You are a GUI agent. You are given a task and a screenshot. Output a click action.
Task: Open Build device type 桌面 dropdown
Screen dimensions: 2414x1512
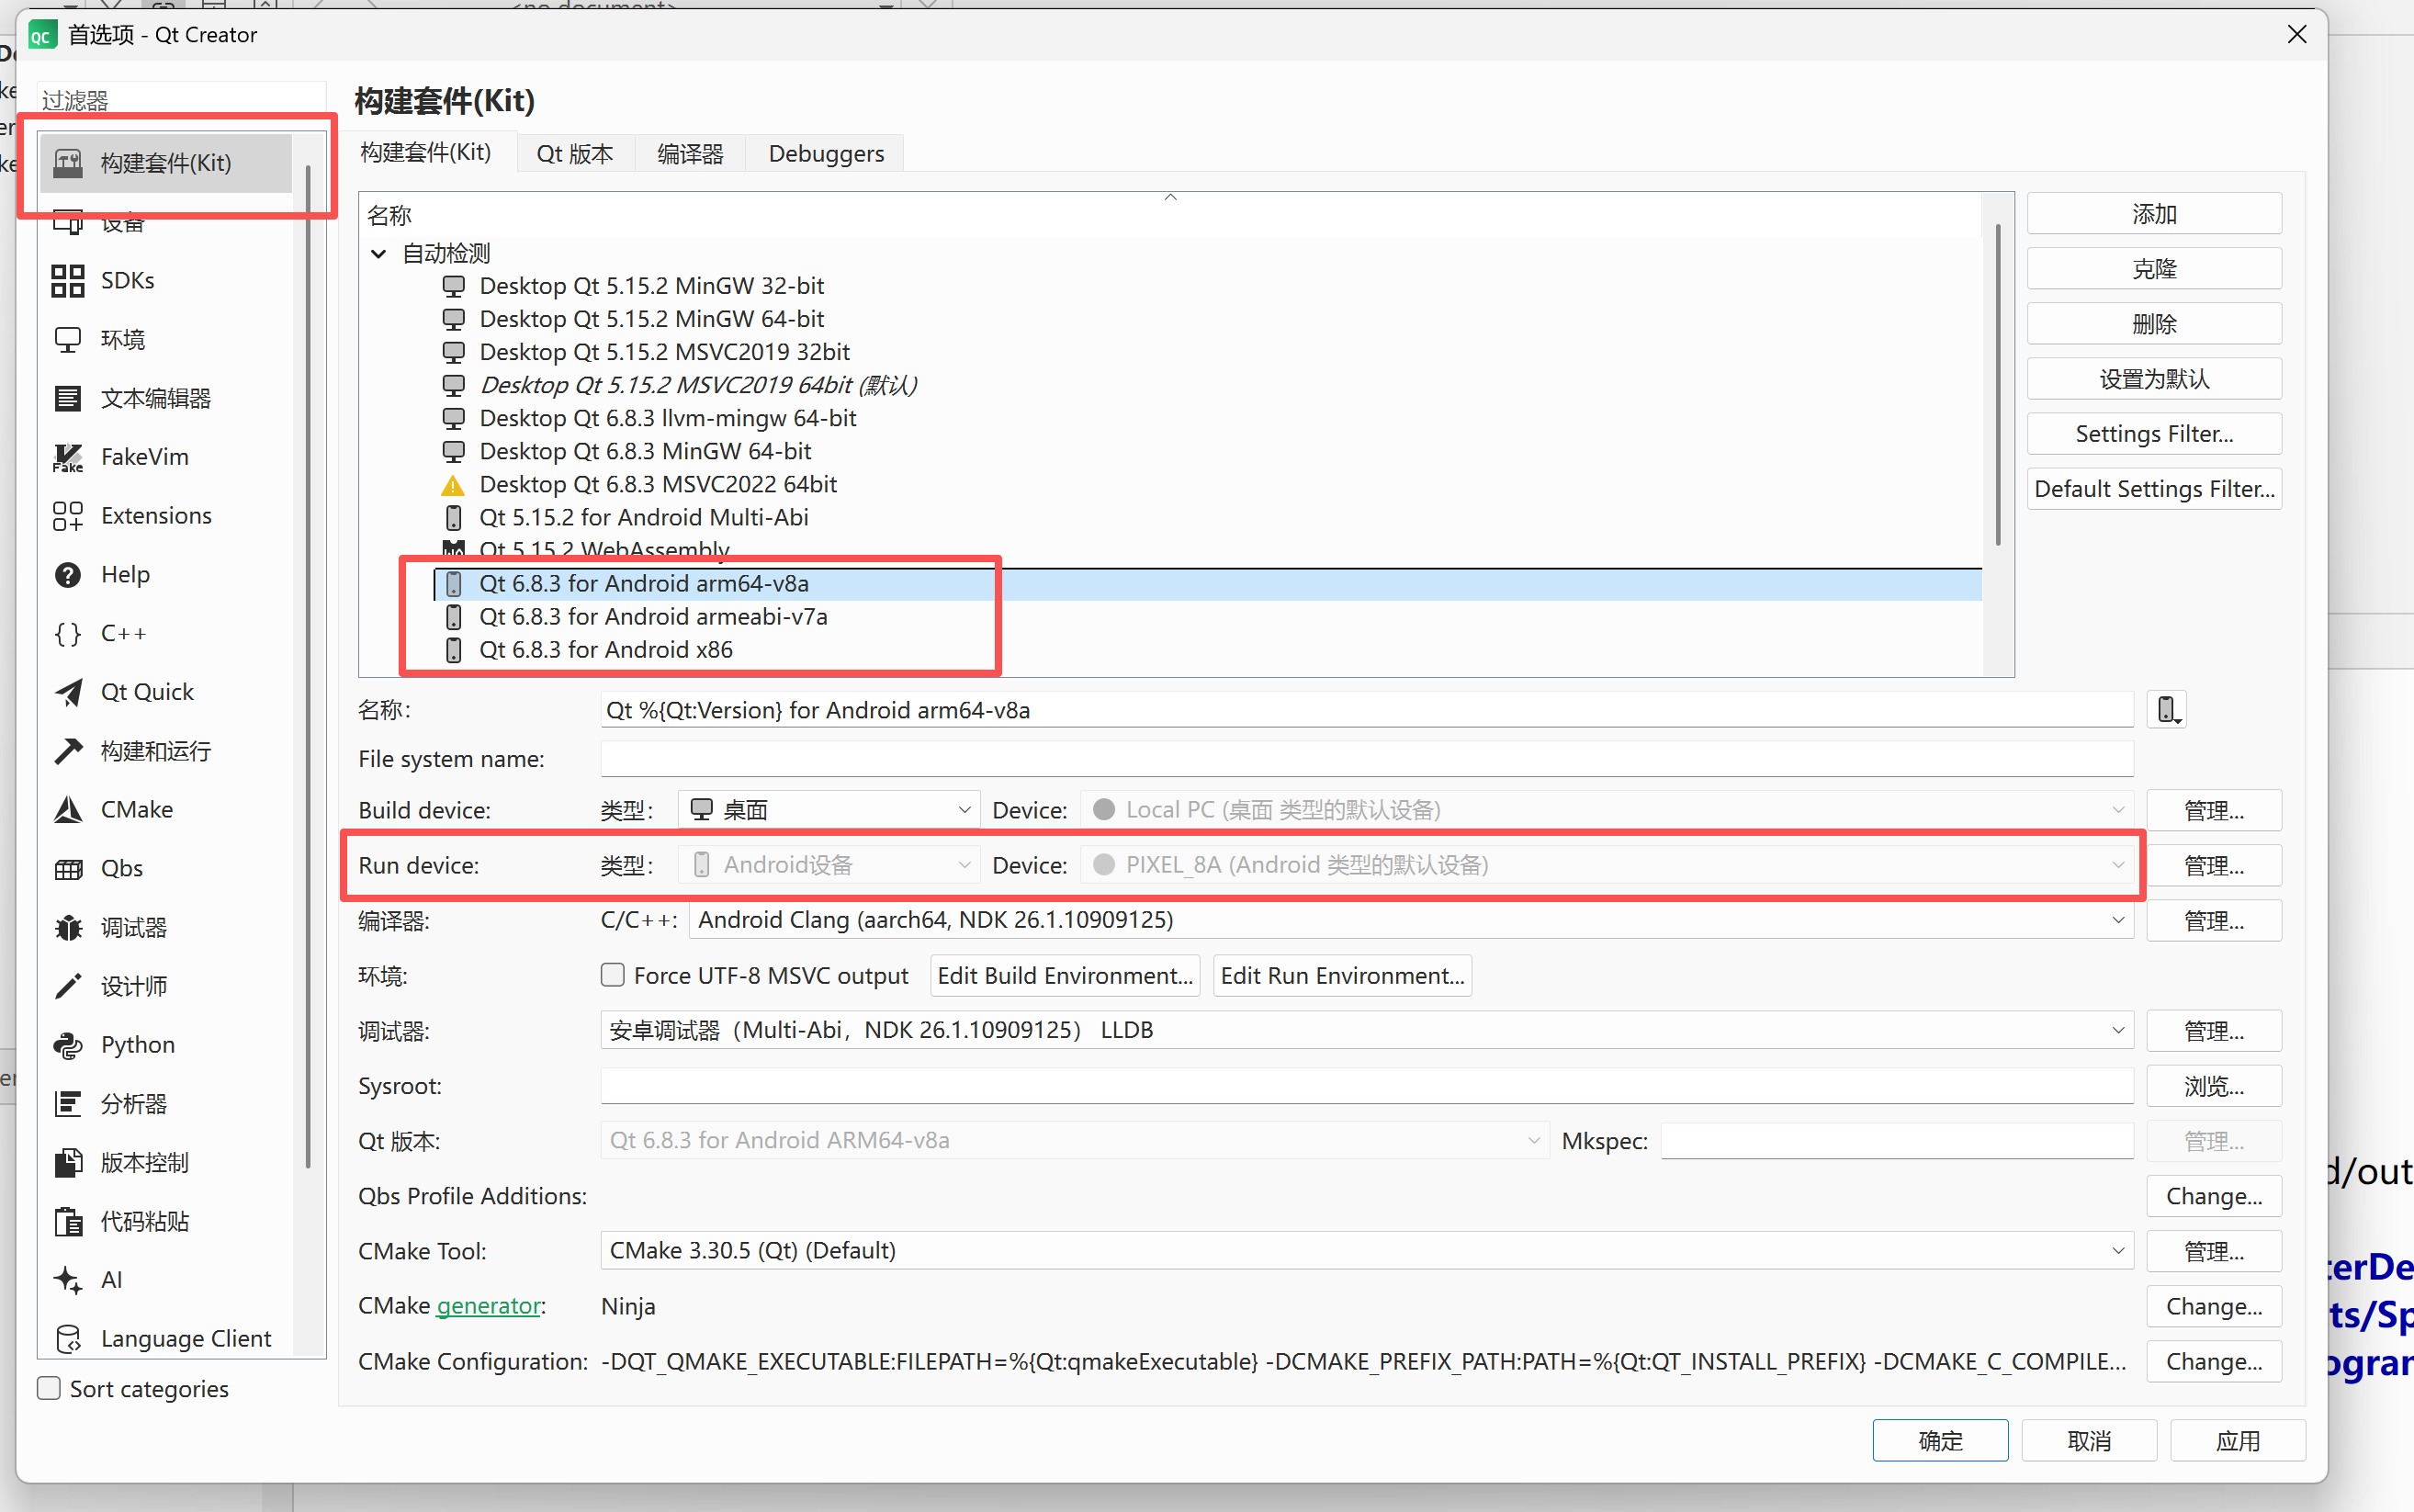click(x=829, y=810)
